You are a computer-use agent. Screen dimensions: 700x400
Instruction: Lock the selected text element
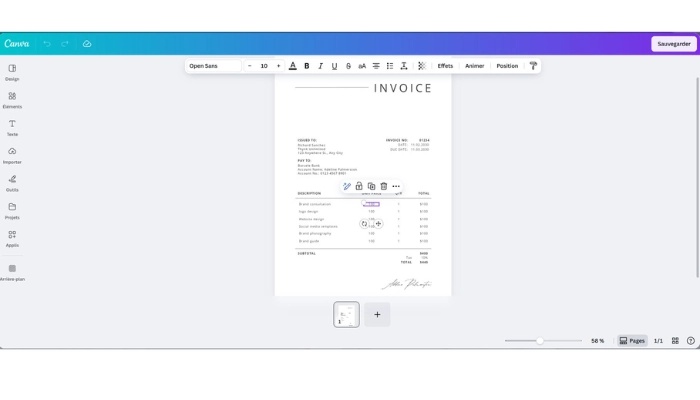(359, 186)
